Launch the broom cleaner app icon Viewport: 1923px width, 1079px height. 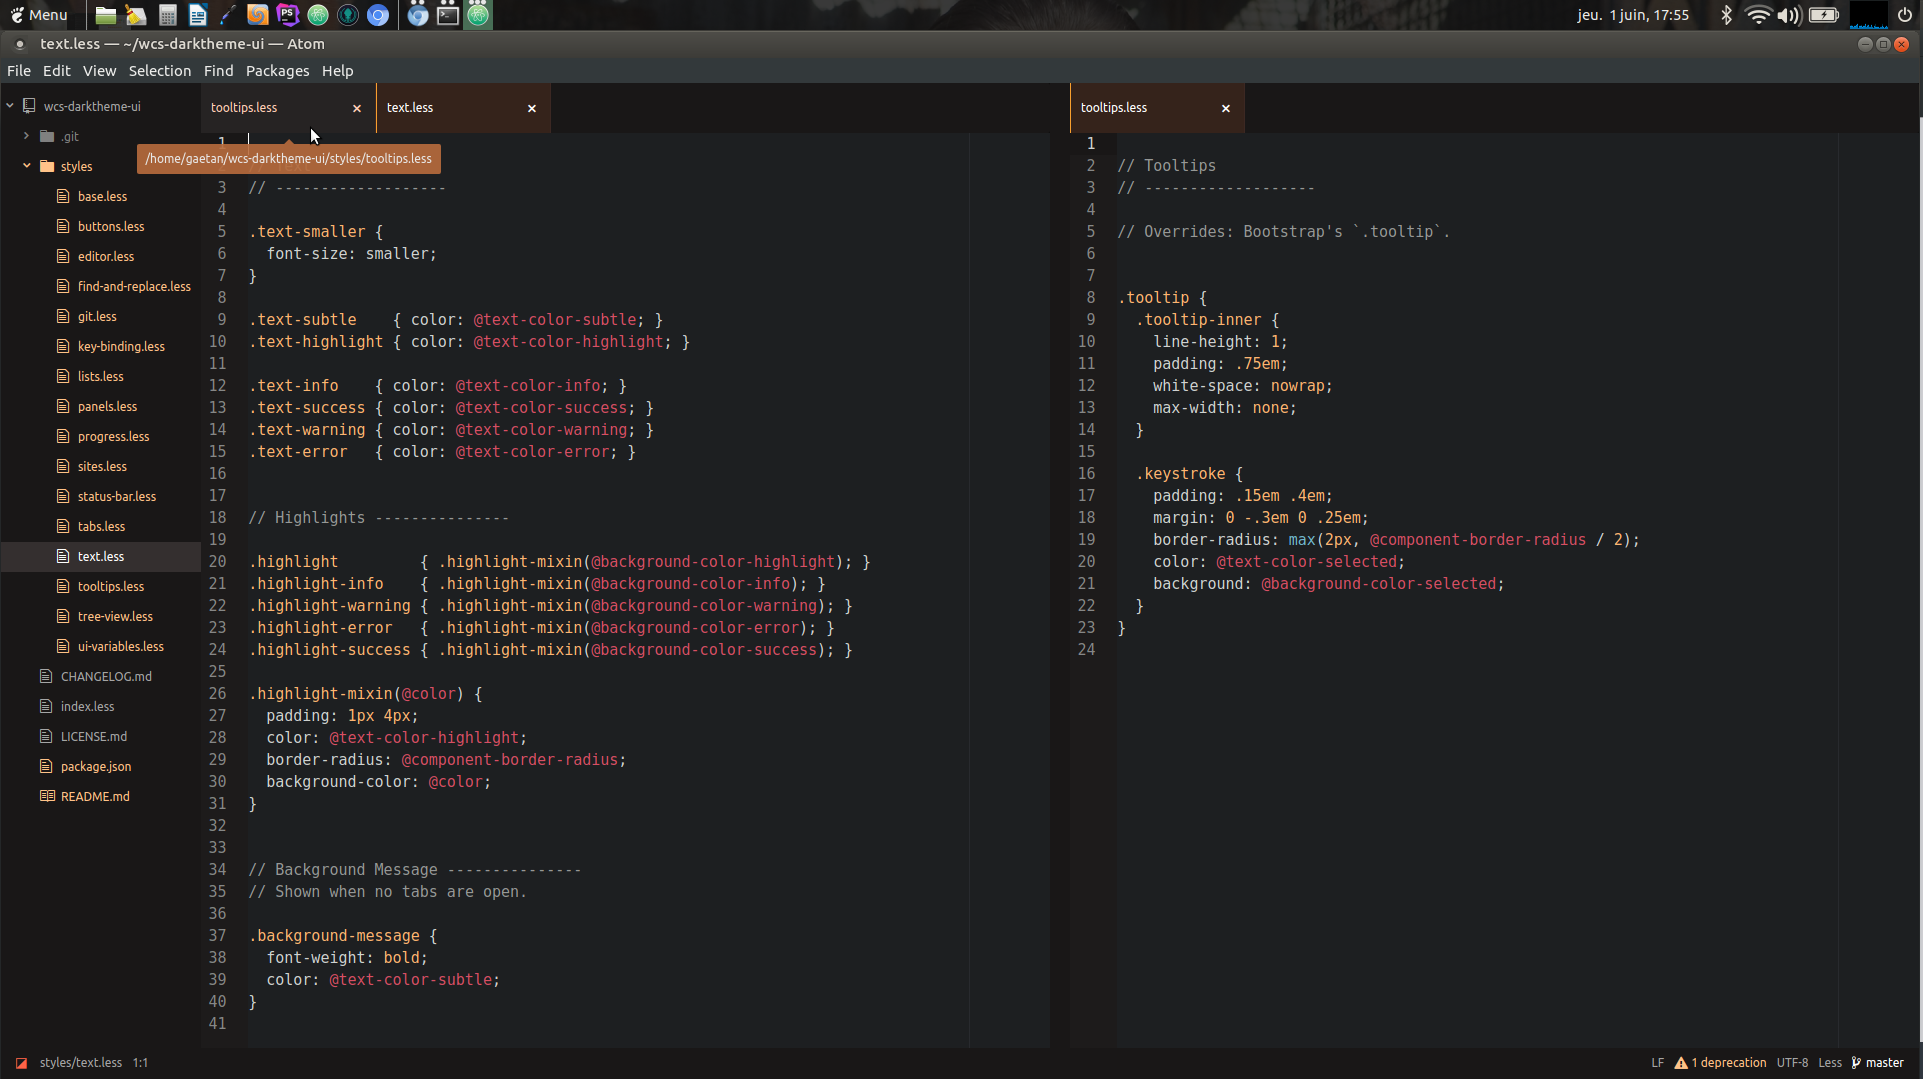coord(136,15)
